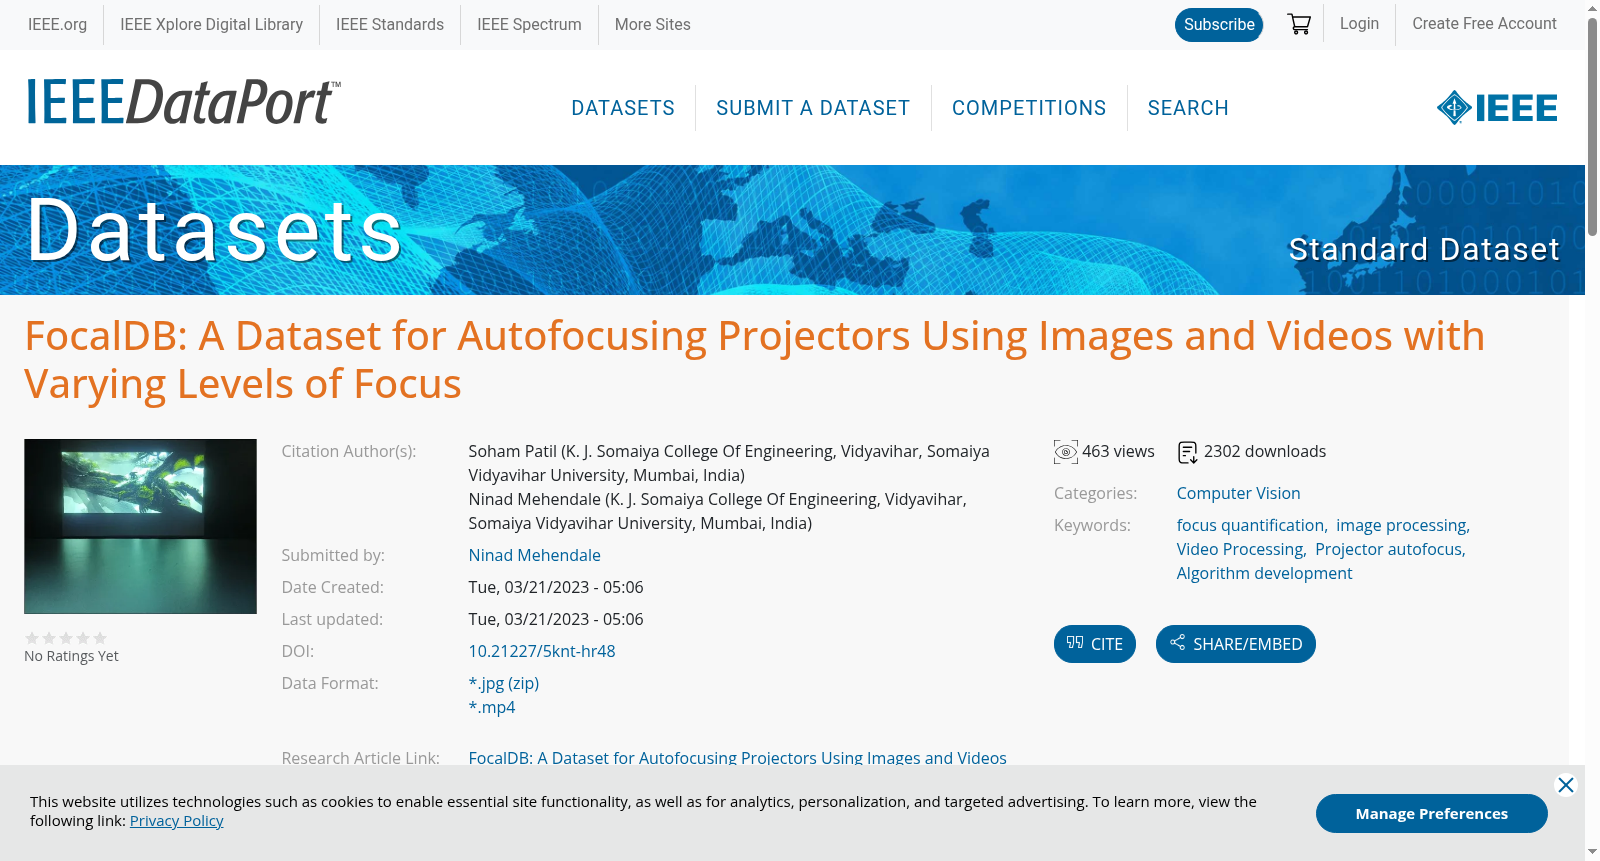
Task: Open IEEE Spectrum link
Action: [529, 25]
